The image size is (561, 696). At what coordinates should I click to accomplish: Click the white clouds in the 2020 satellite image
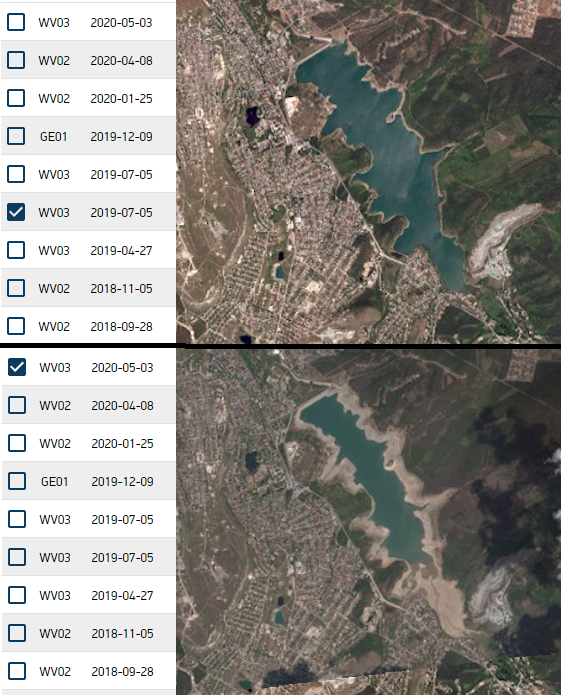pyautogui.click(x=555, y=457)
